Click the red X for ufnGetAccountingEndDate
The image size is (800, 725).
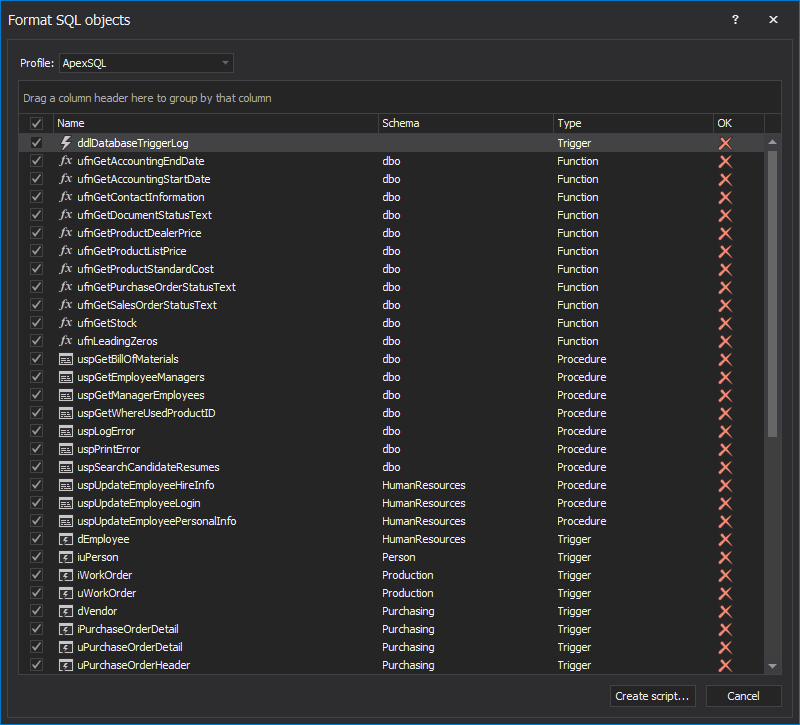click(x=725, y=161)
